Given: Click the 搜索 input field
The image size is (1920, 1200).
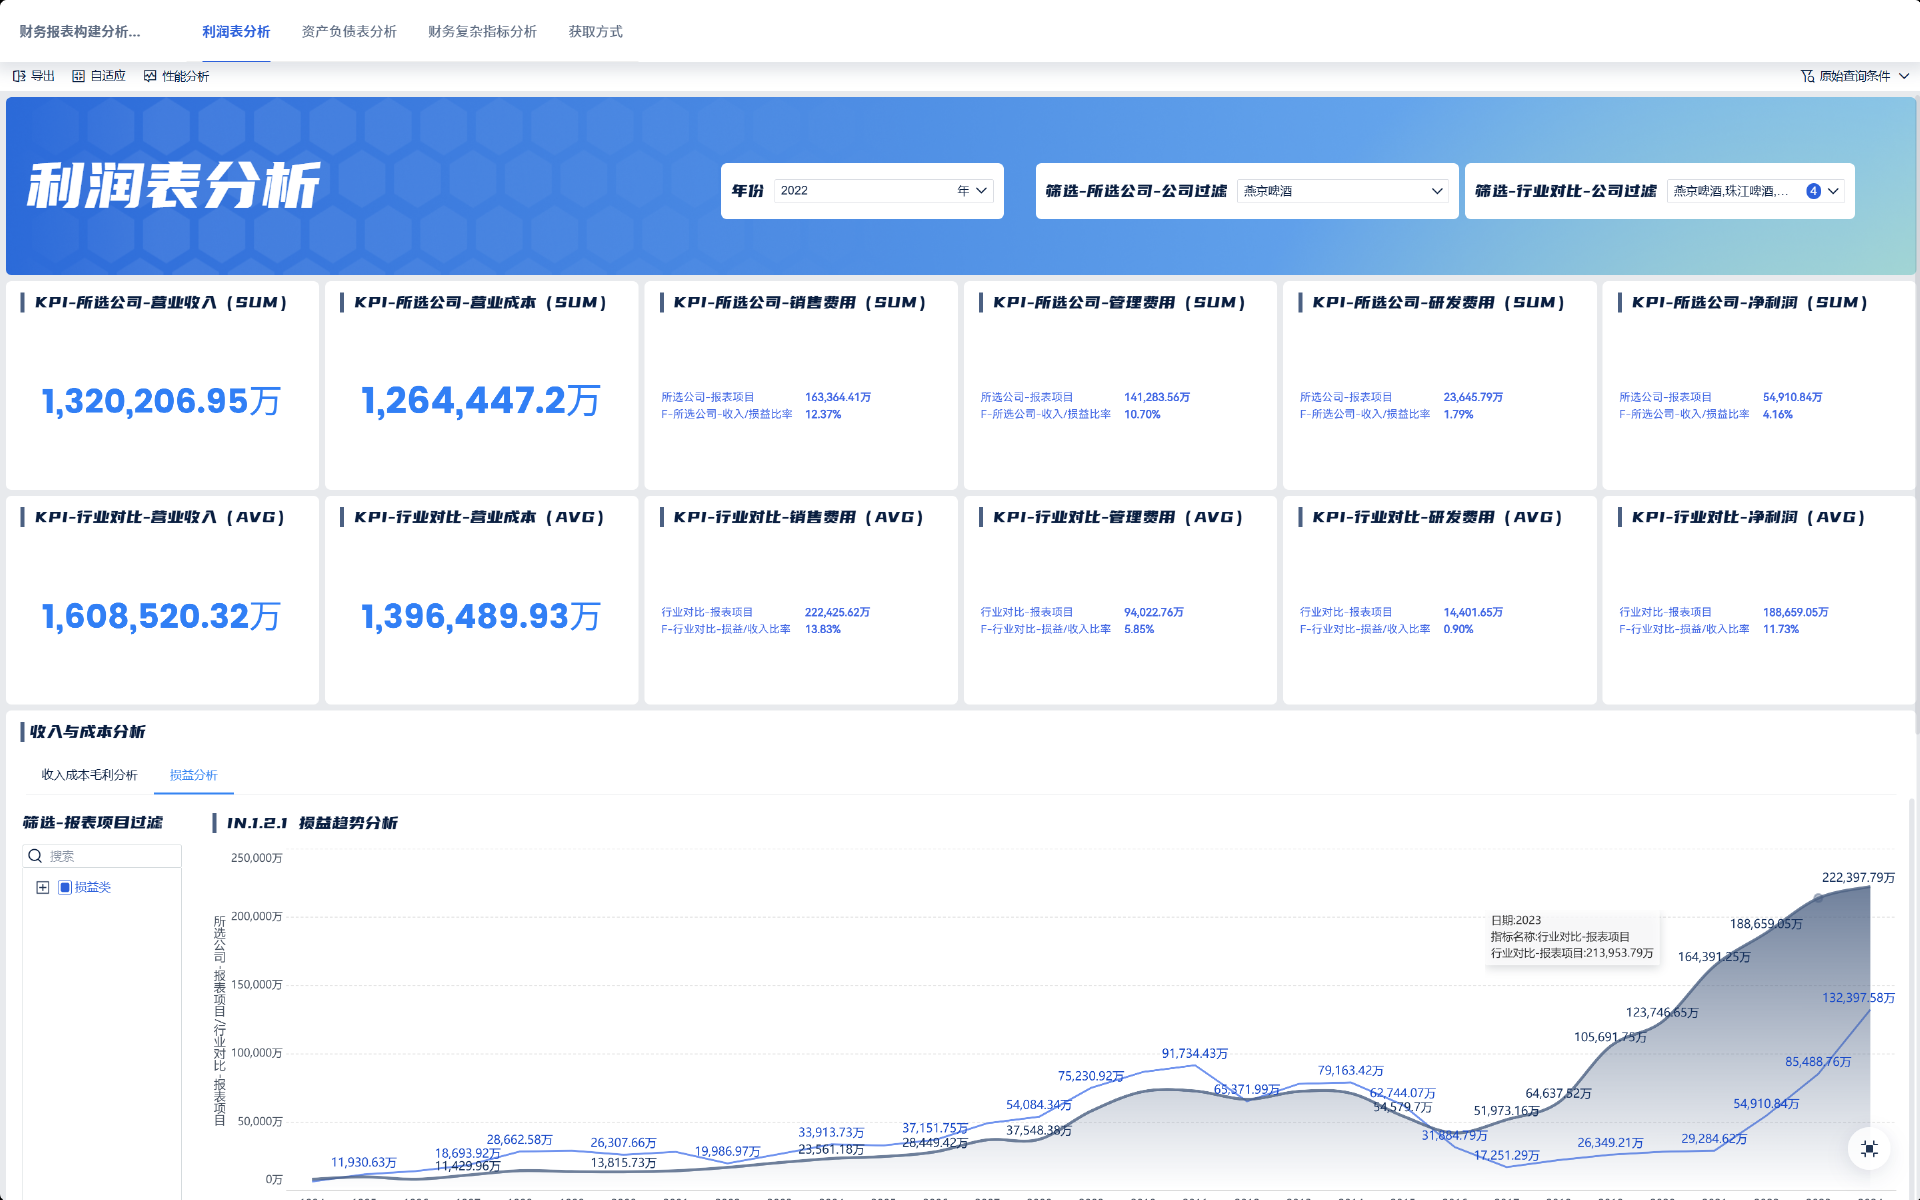Looking at the screenshot, I should tap(110, 856).
